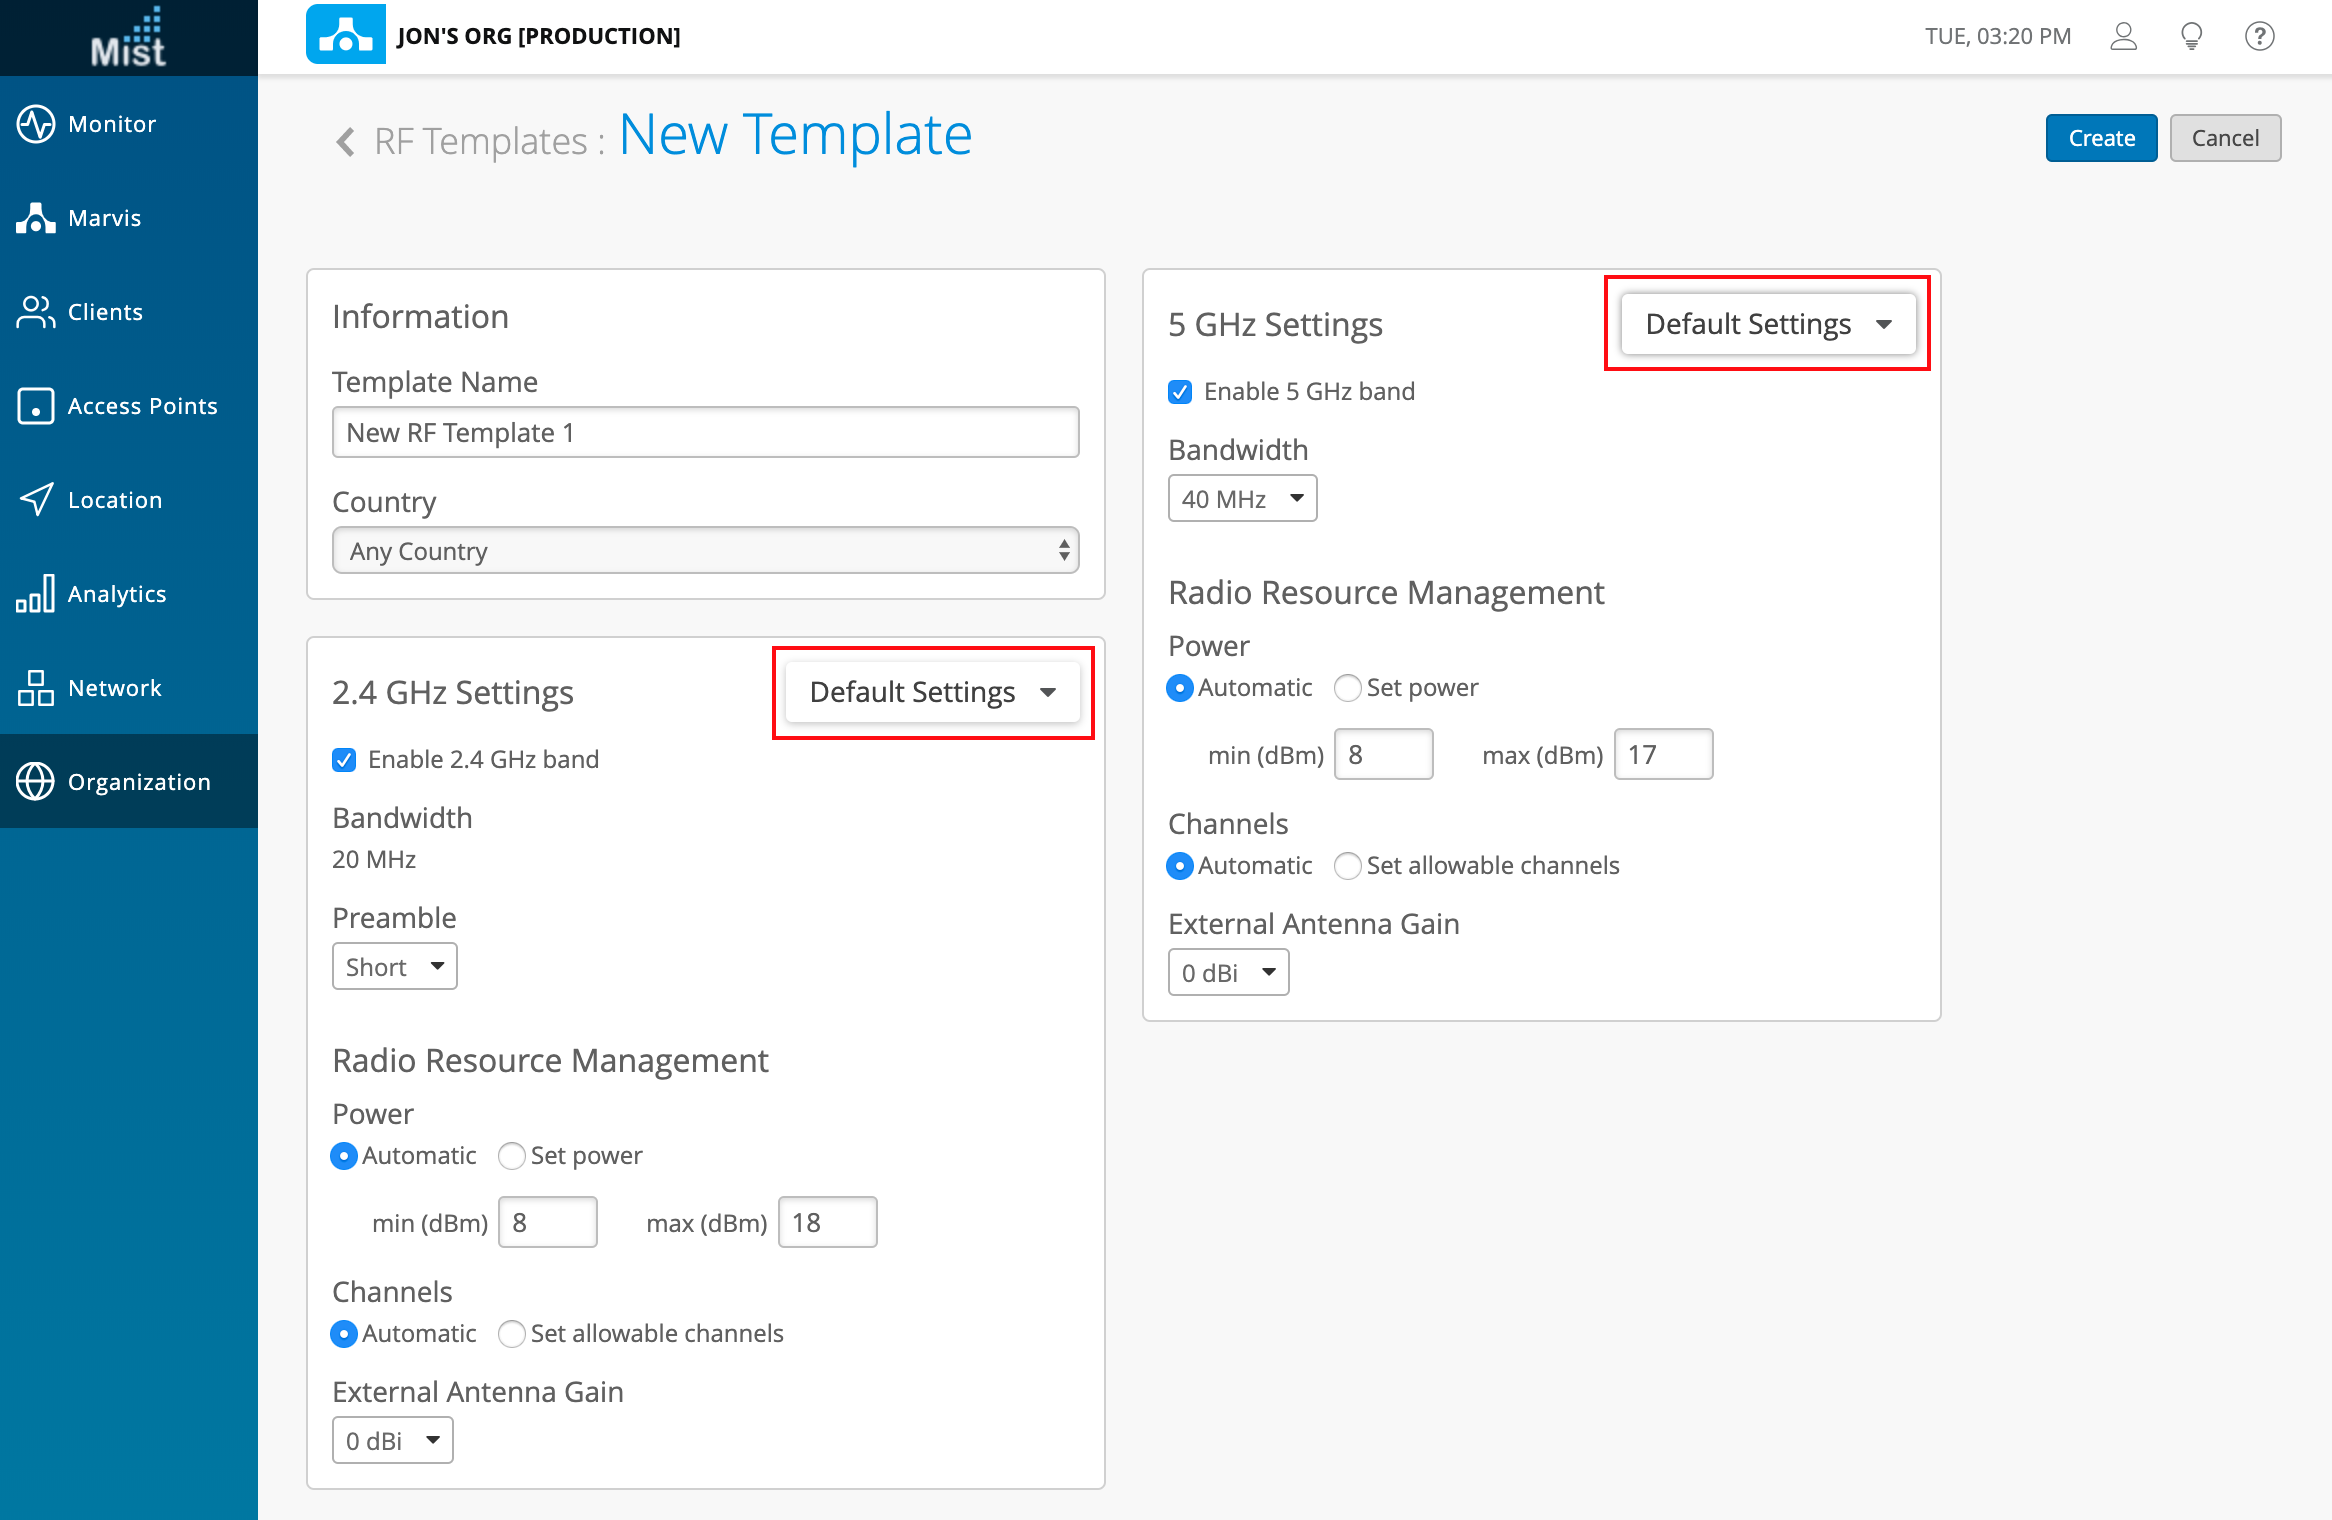The image size is (2332, 1520).
Task: Toggle Enable 2.4 GHz band checkbox
Action: (x=344, y=760)
